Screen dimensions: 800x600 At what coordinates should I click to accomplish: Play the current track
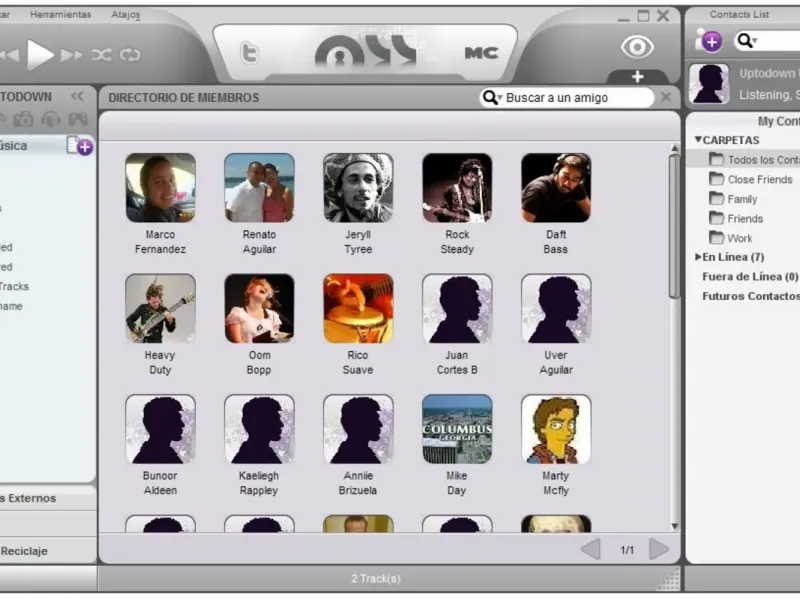tap(40, 54)
